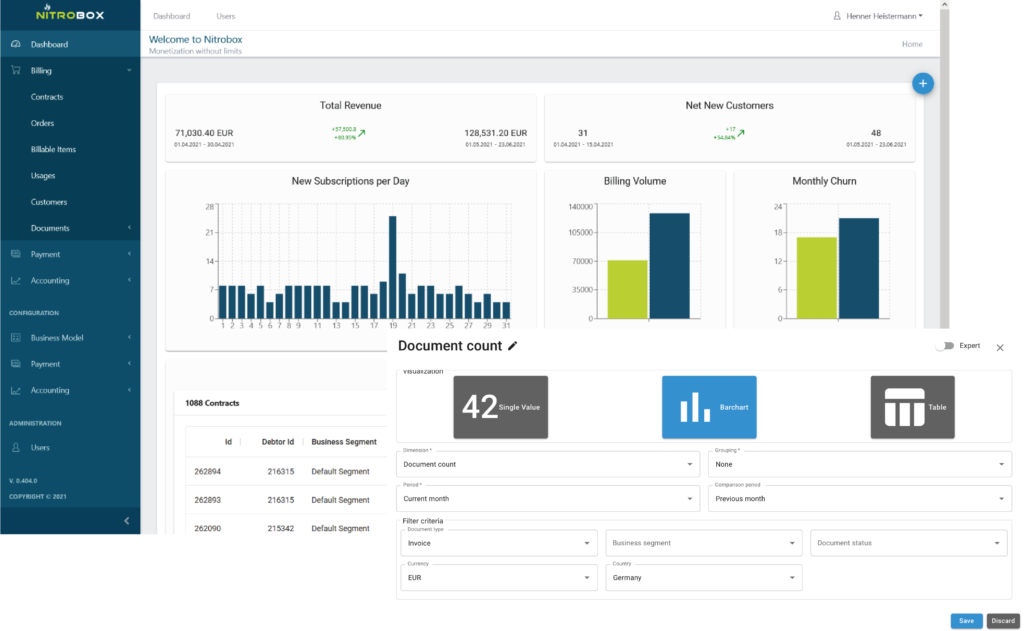Viewport: 1024px width, 631px height.
Task: Click the Net New Customers trend arrow
Action: click(741, 133)
